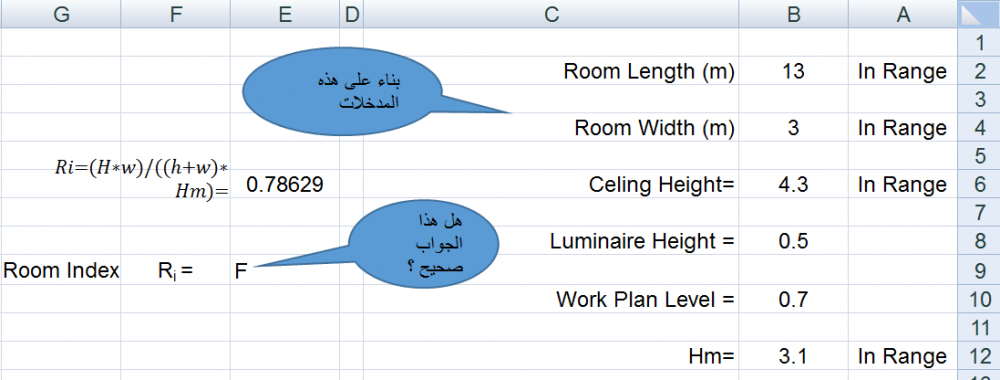Select row 10 header

(979, 298)
